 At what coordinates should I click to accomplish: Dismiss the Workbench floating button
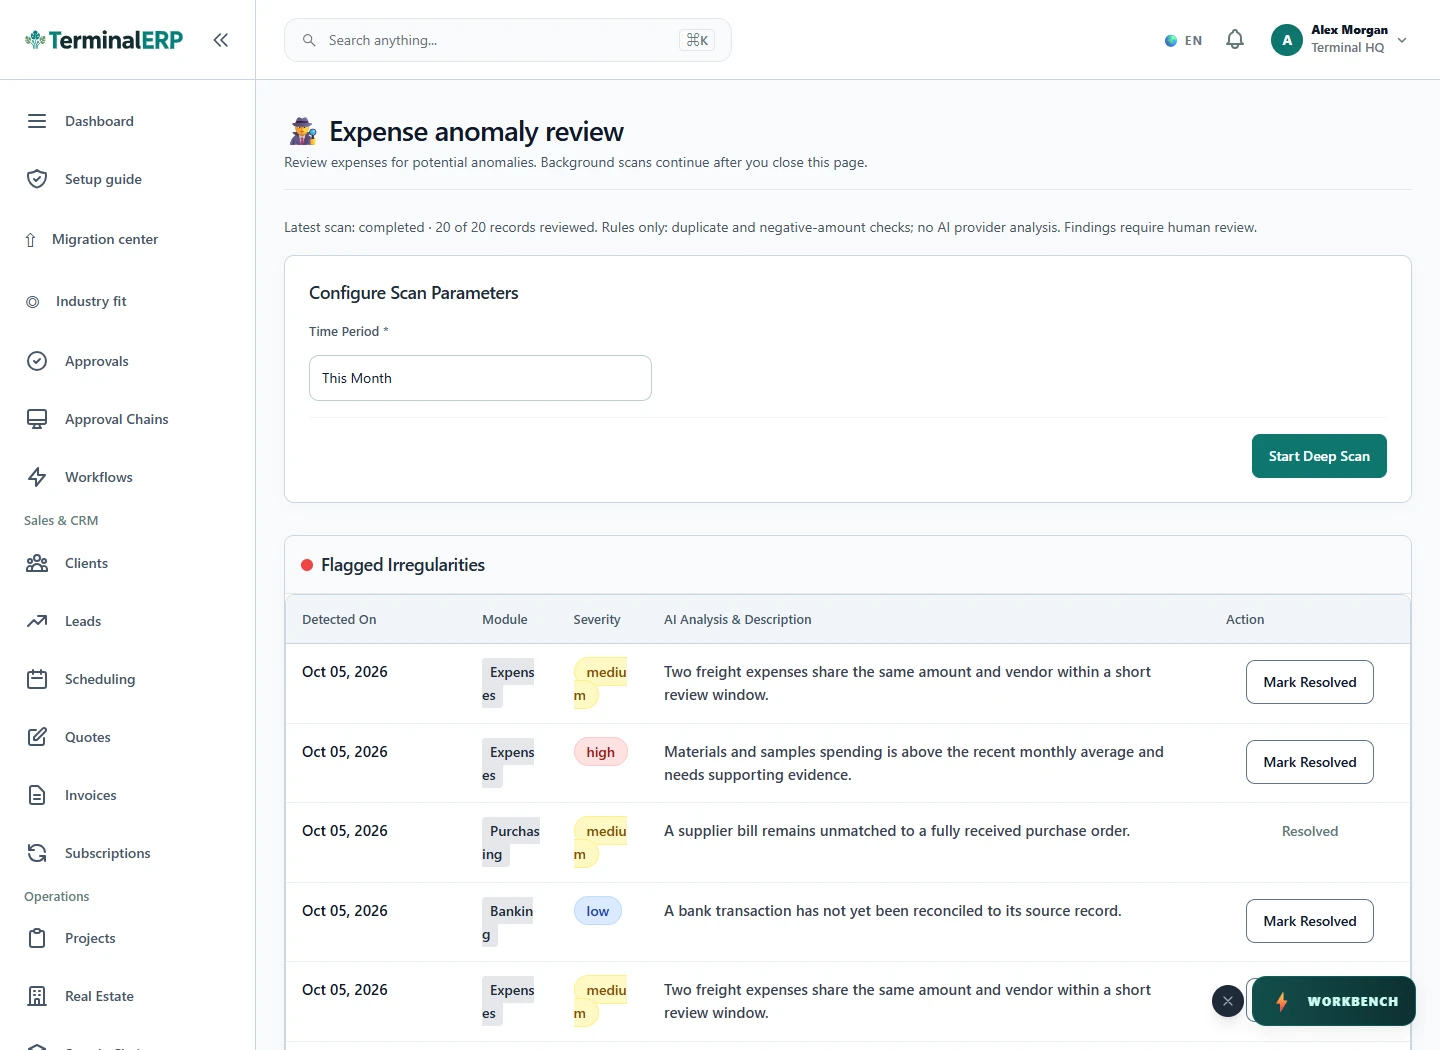[1228, 1001]
